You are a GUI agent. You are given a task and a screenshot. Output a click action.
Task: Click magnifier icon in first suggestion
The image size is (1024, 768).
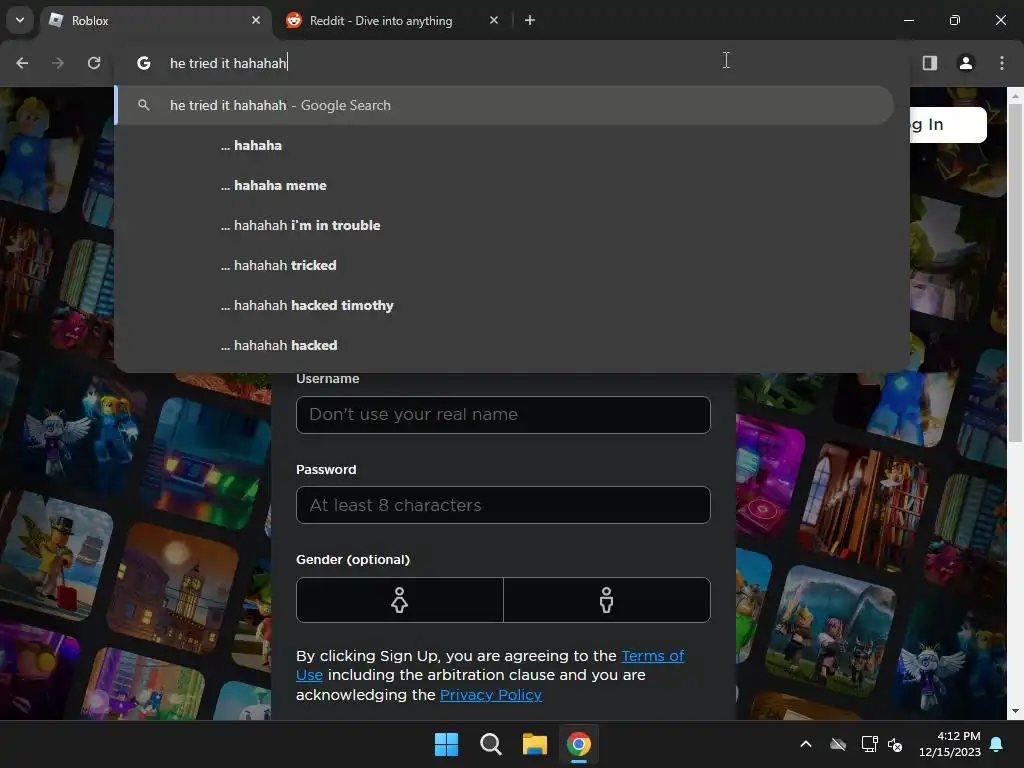coord(144,104)
